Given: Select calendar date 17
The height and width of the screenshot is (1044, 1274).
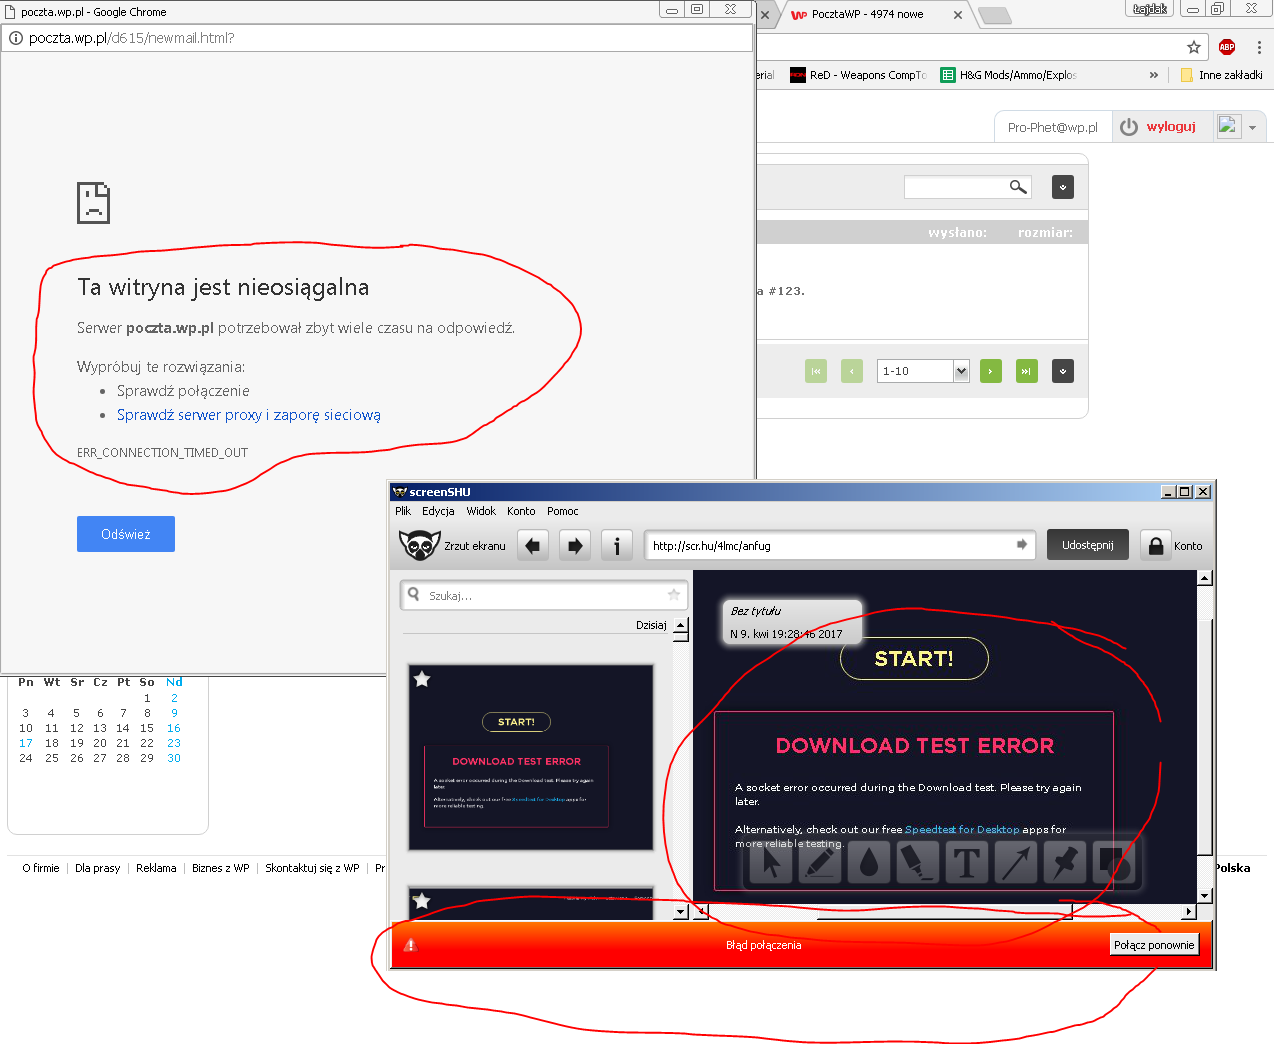Looking at the screenshot, I should 26,743.
